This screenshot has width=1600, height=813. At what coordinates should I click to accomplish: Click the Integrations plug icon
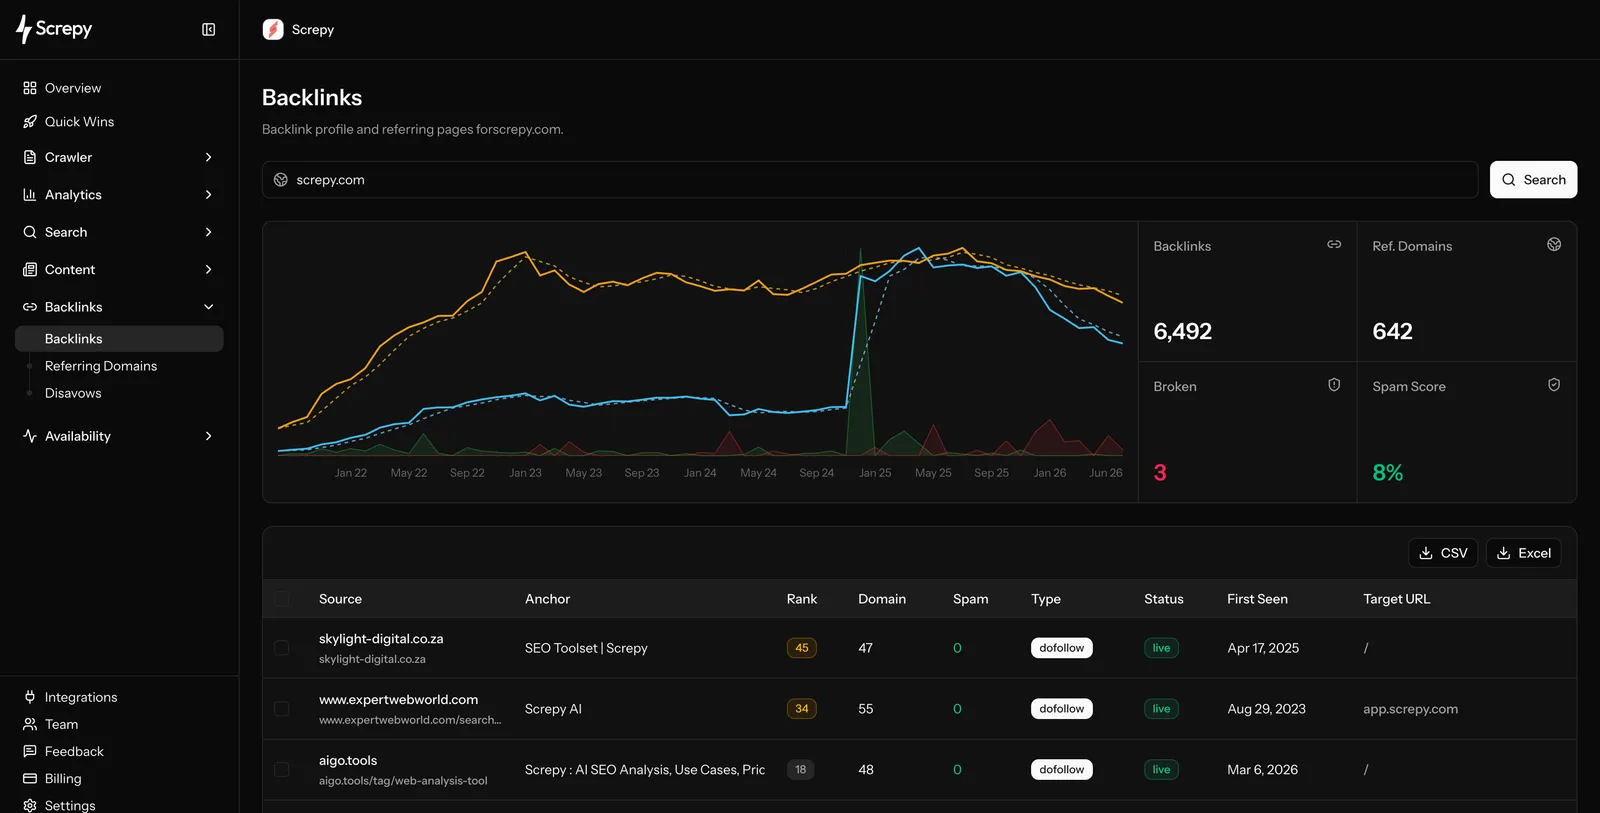30,697
